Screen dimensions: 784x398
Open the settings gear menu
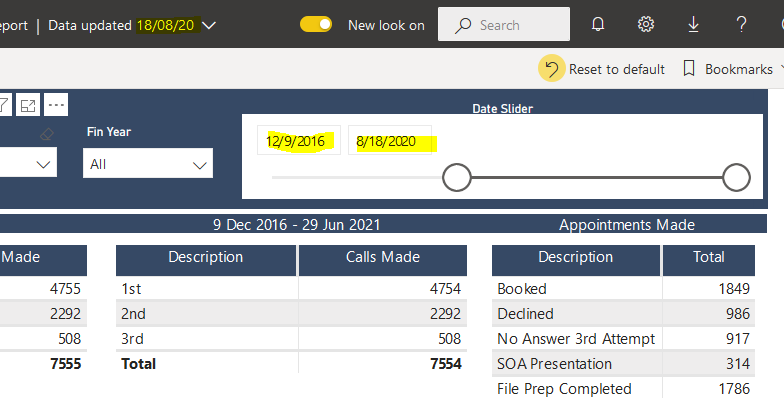click(646, 24)
